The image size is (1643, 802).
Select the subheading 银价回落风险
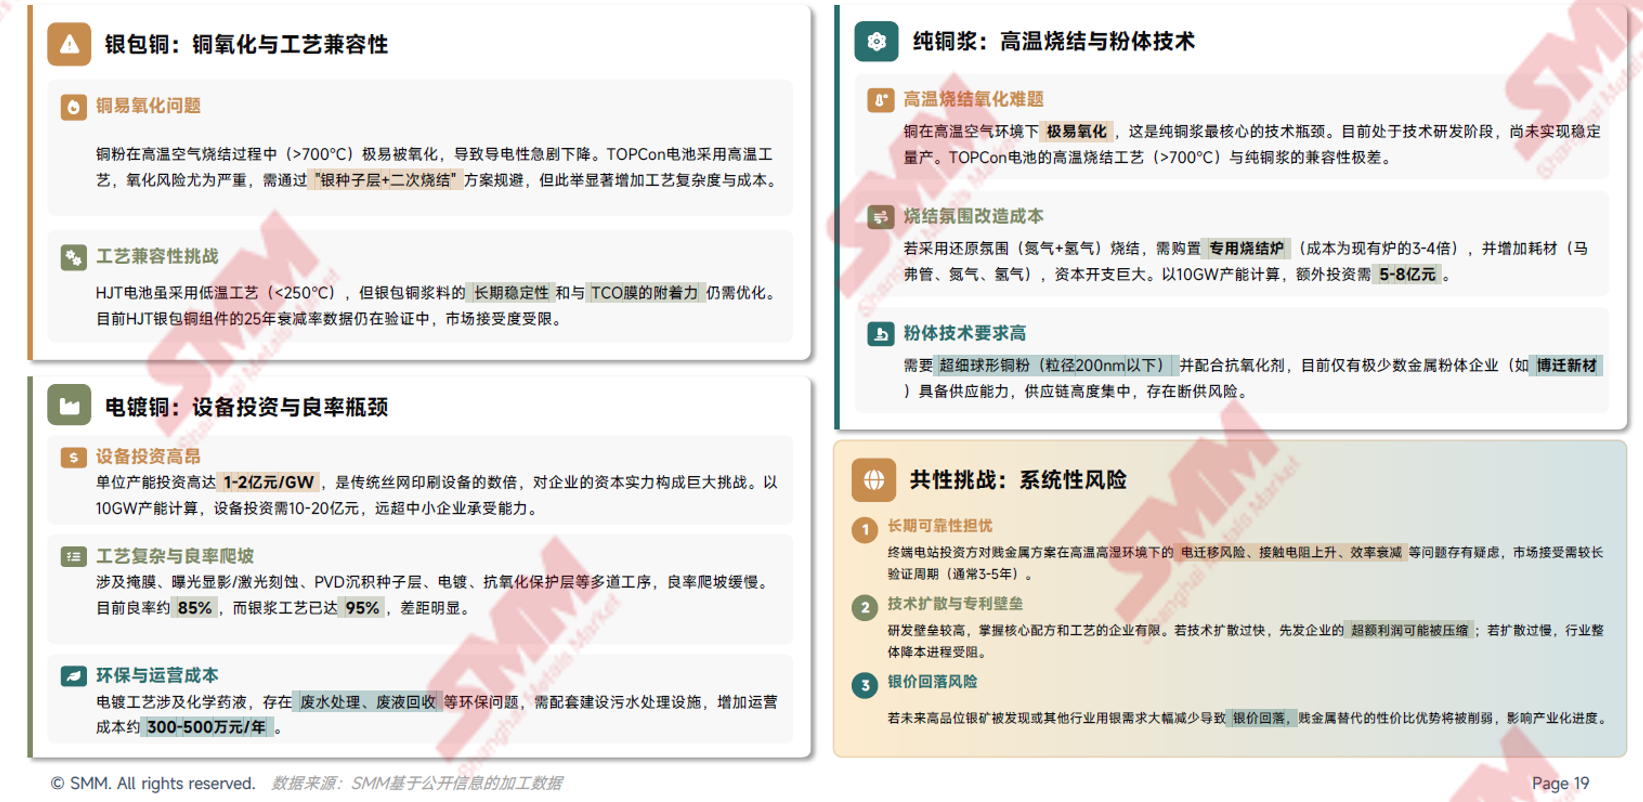[932, 682]
